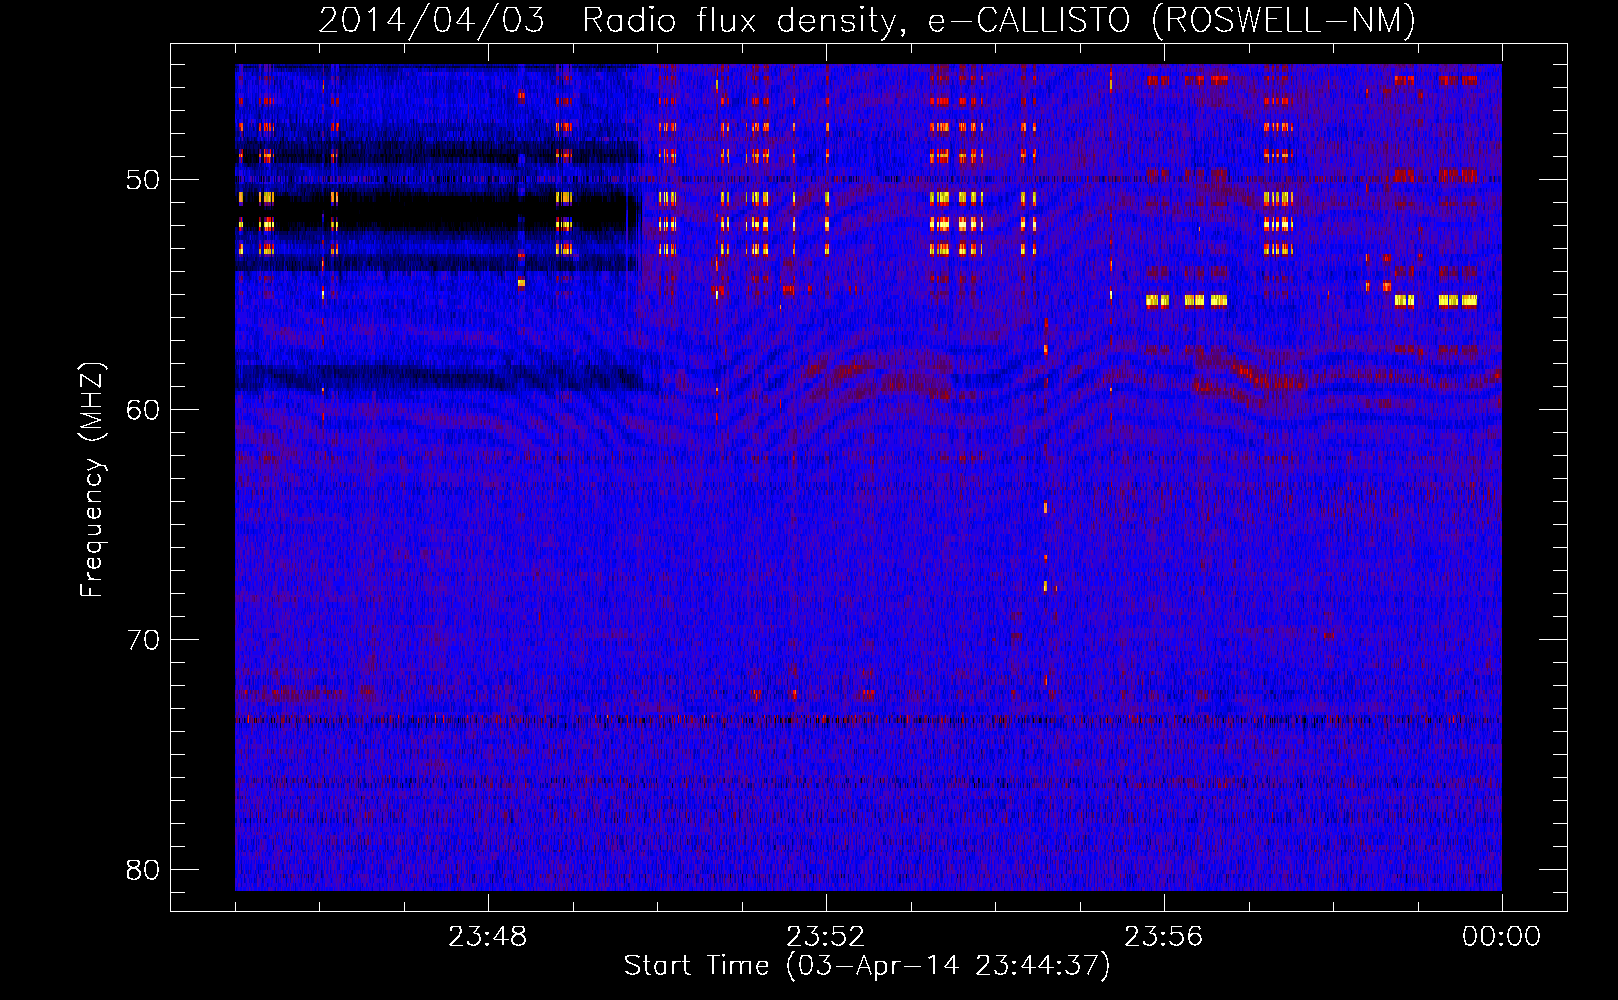Screen dimensions: 1618x1000
Task: Click the '23:56' time axis label
Action: pos(1163,937)
